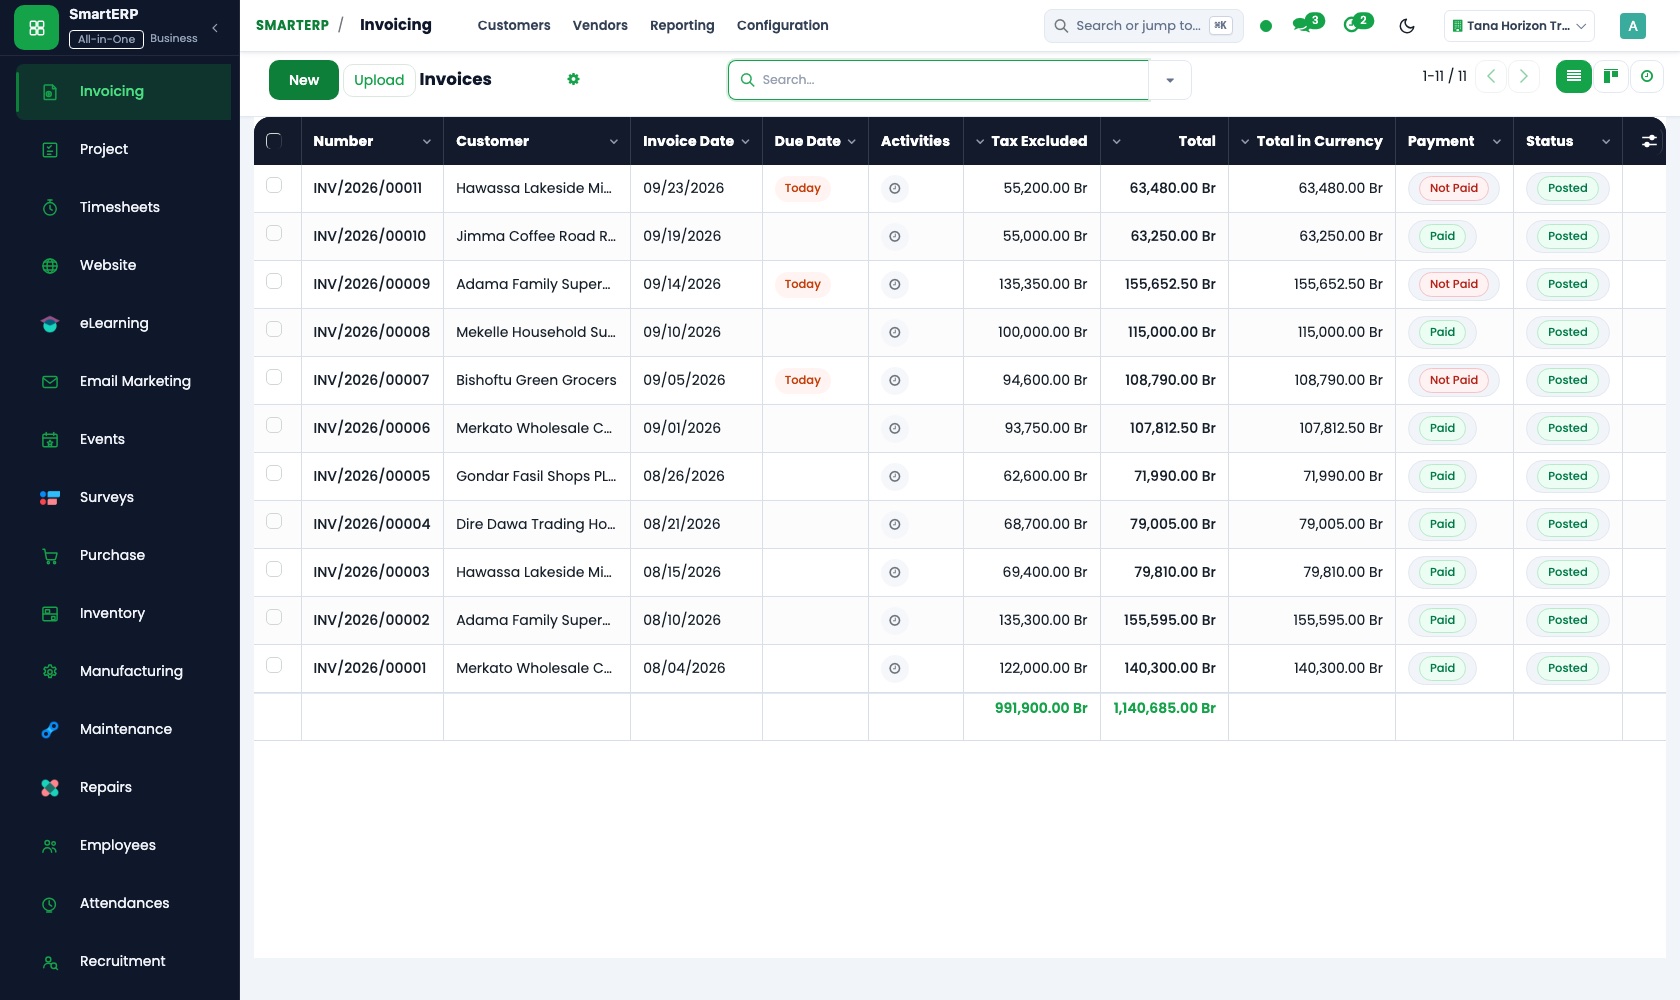Screen dimensions: 1680x1000
Task: Switch to activity view clock icon
Action: coord(1646,76)
